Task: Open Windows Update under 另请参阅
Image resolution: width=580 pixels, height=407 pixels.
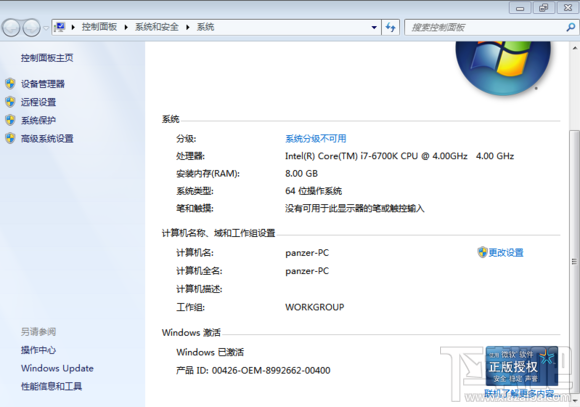Action: [57, 368]
